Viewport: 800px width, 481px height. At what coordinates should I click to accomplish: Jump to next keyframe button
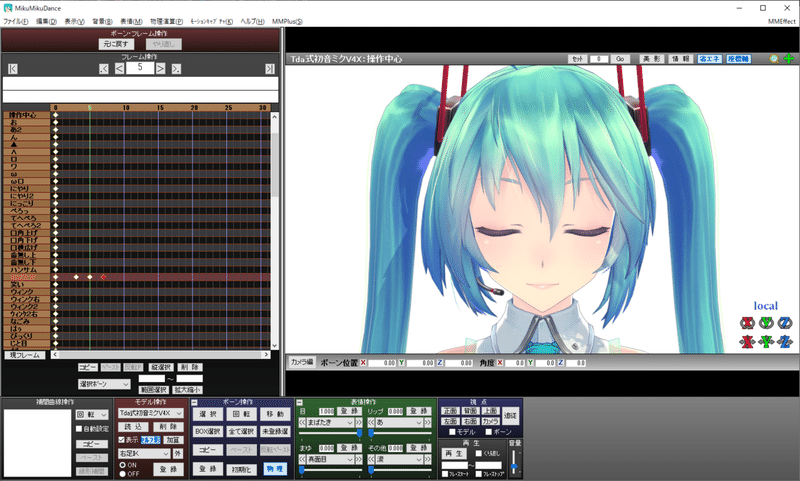[176, 69]
